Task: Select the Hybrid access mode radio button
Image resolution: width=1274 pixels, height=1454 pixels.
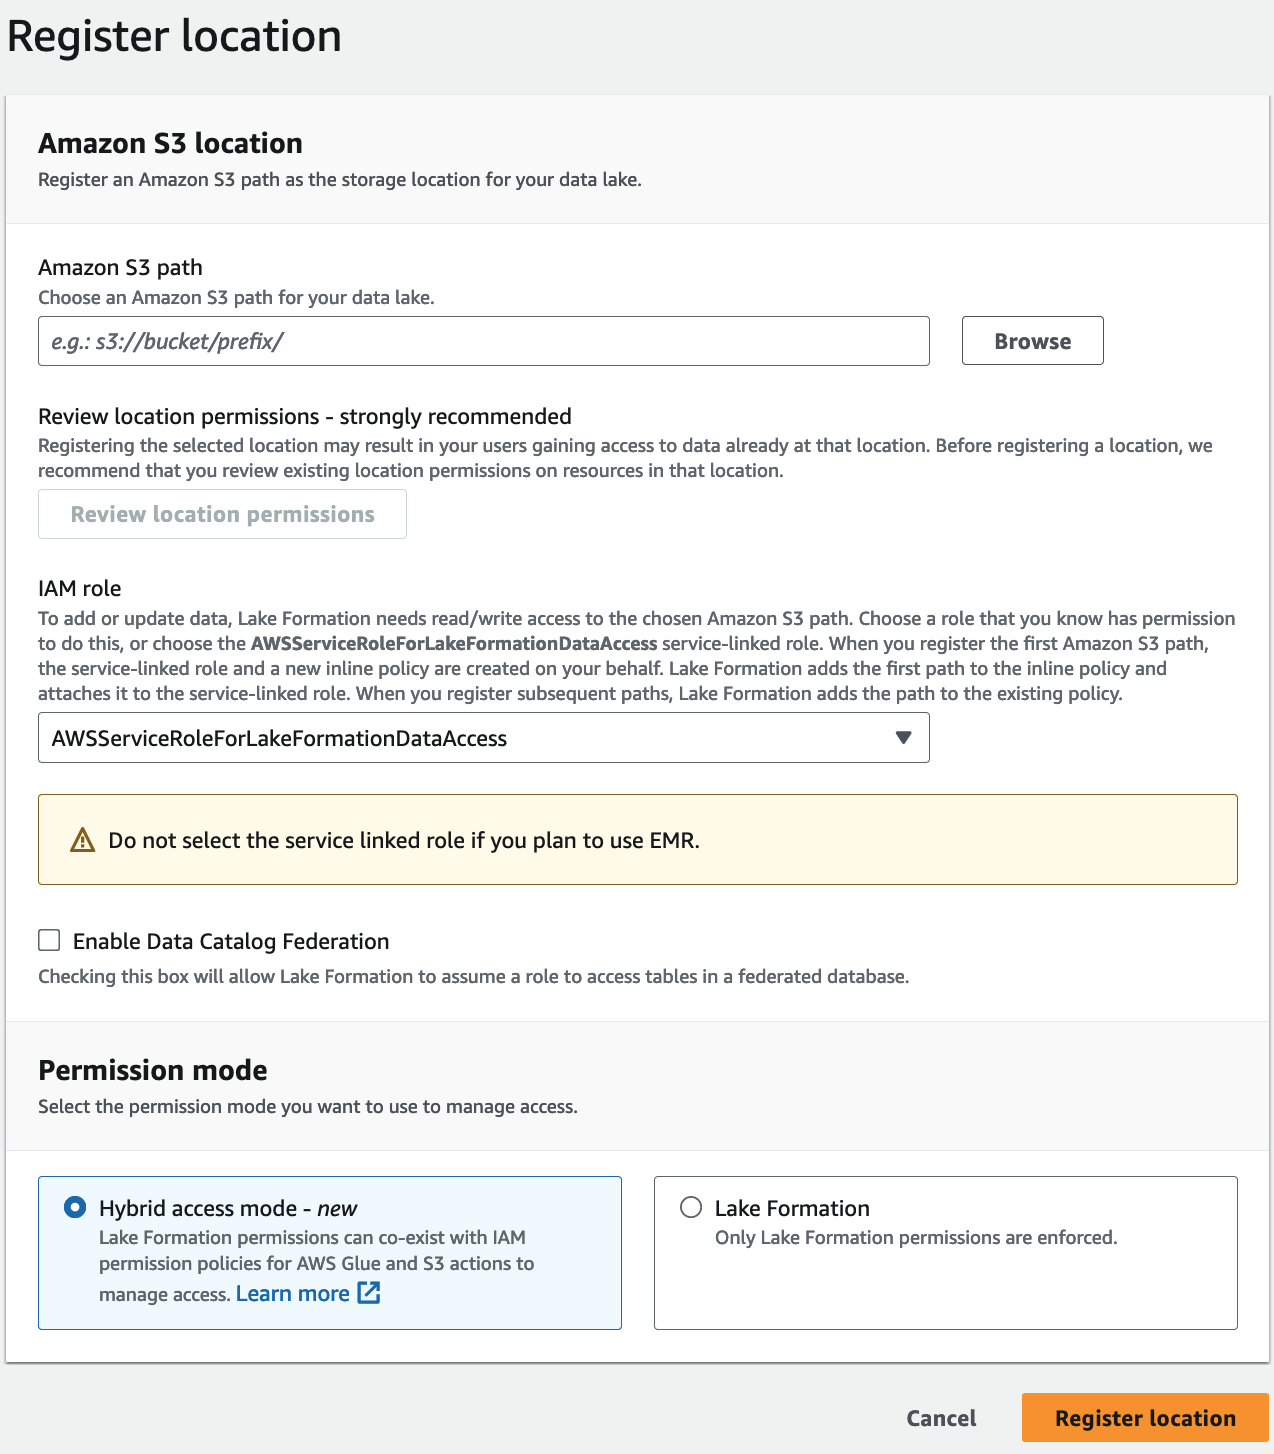Action: [75, 1207]
